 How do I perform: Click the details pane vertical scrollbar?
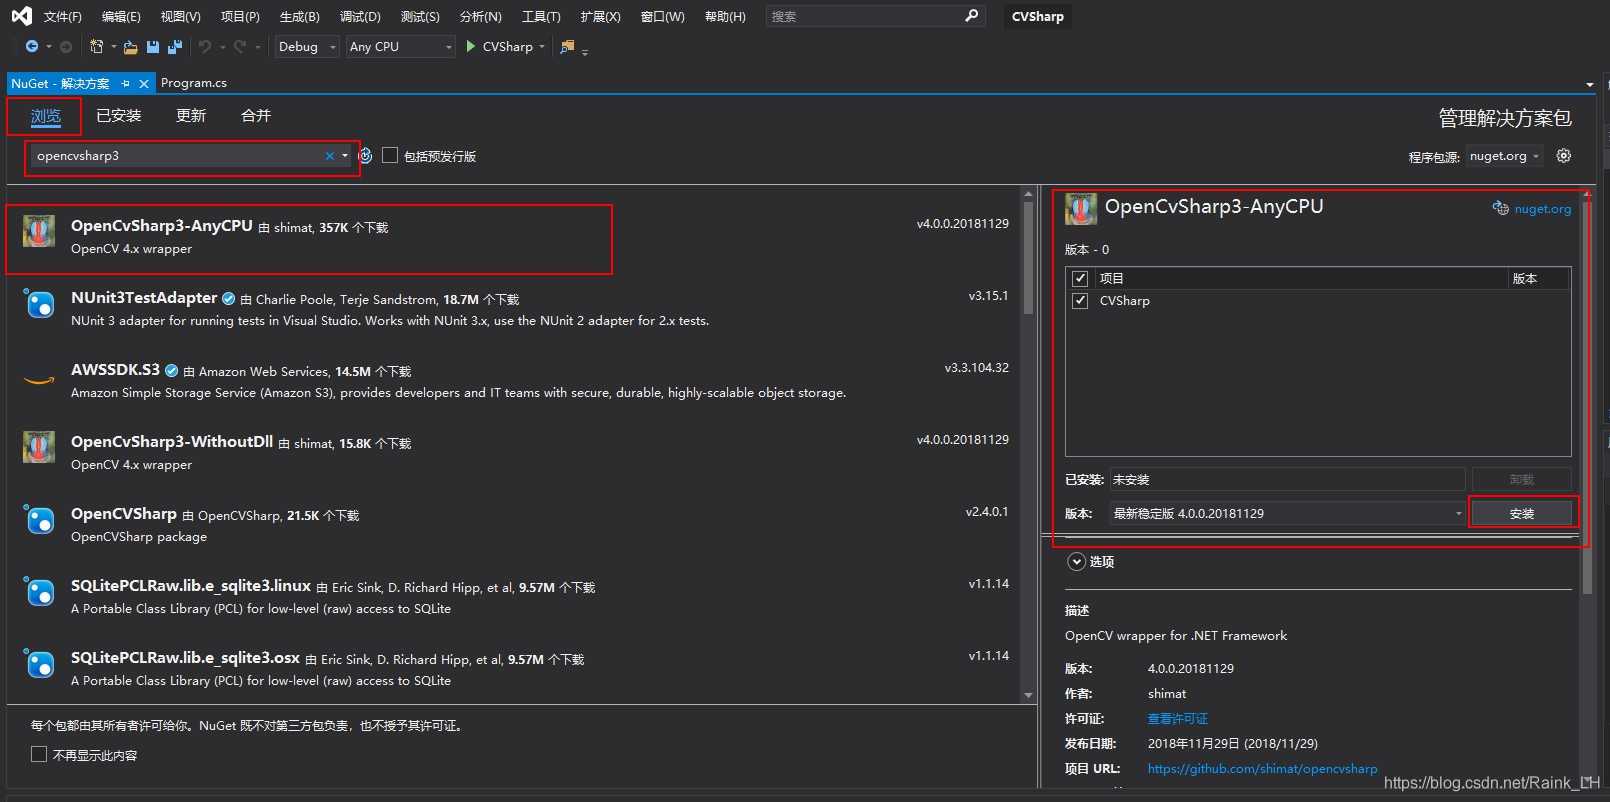1587,400
